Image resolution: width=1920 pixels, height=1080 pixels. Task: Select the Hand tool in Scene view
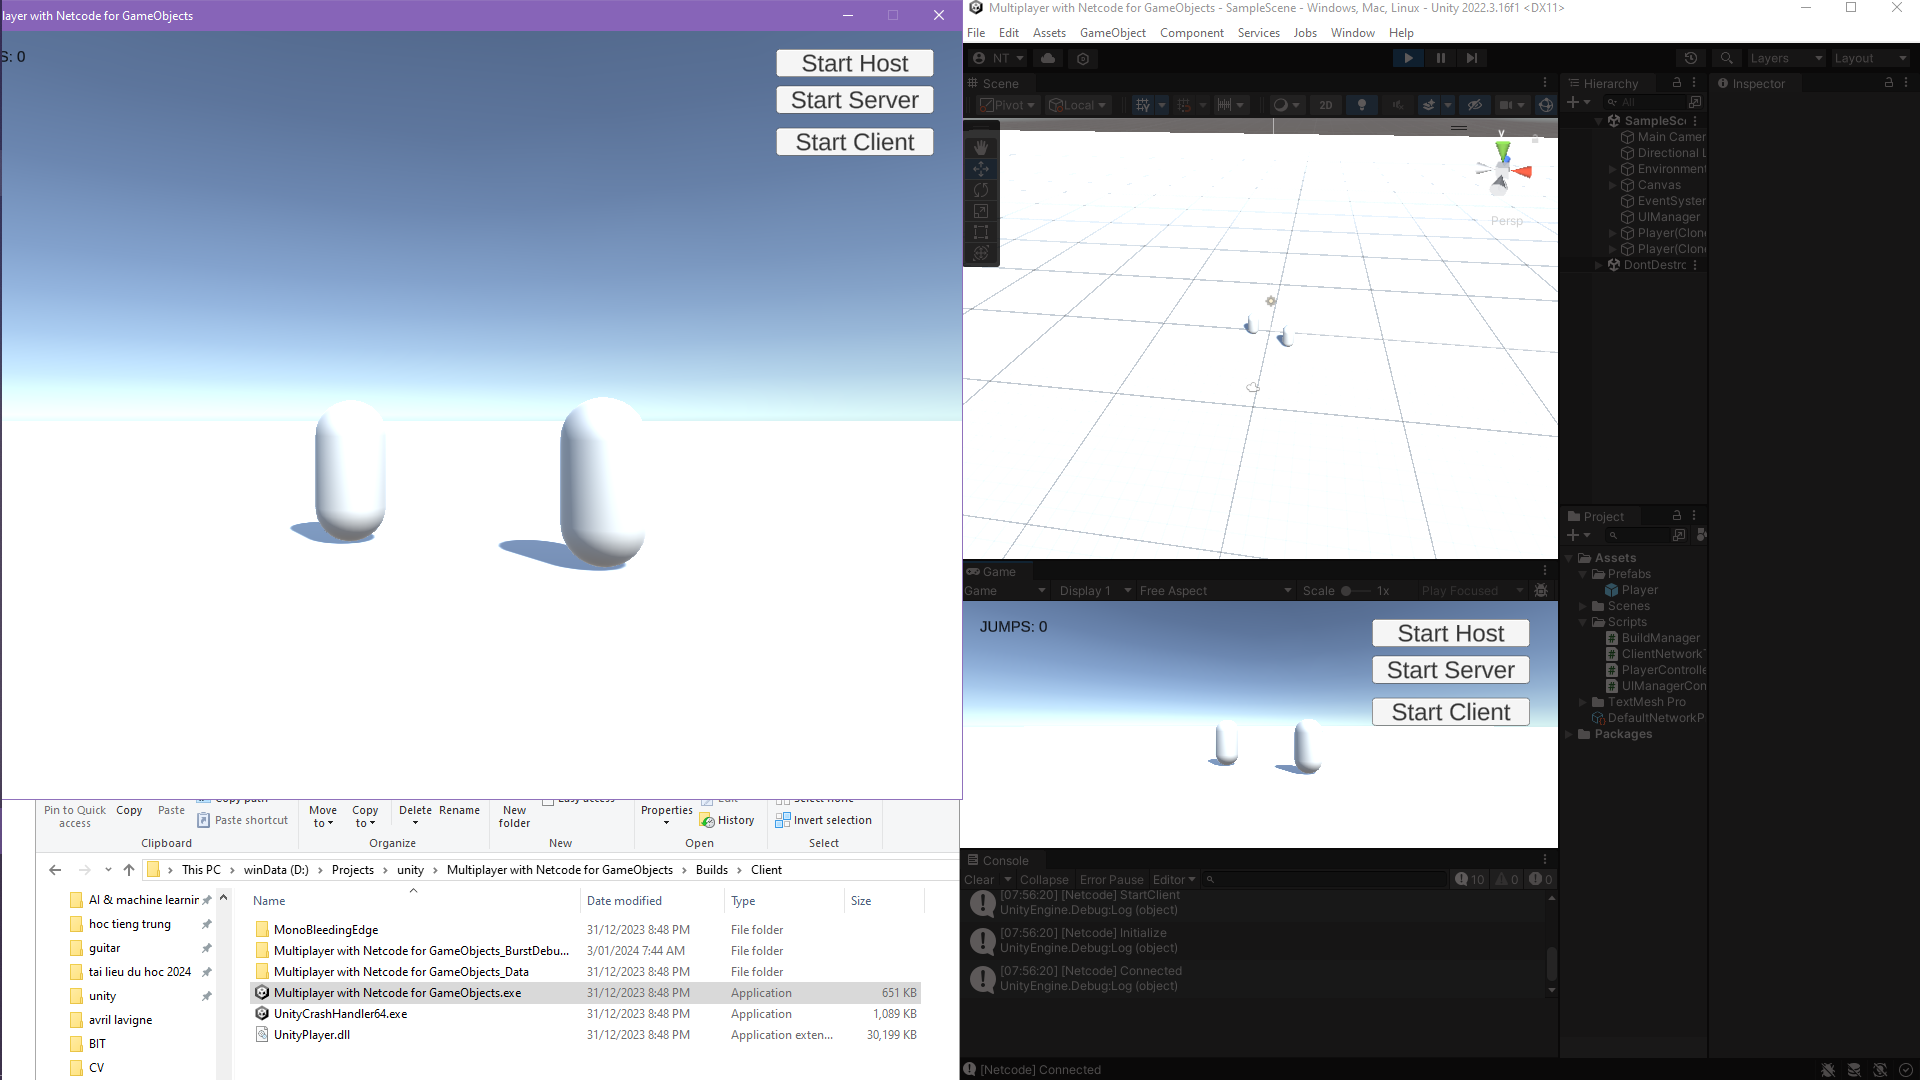click(x=981, y=148)
